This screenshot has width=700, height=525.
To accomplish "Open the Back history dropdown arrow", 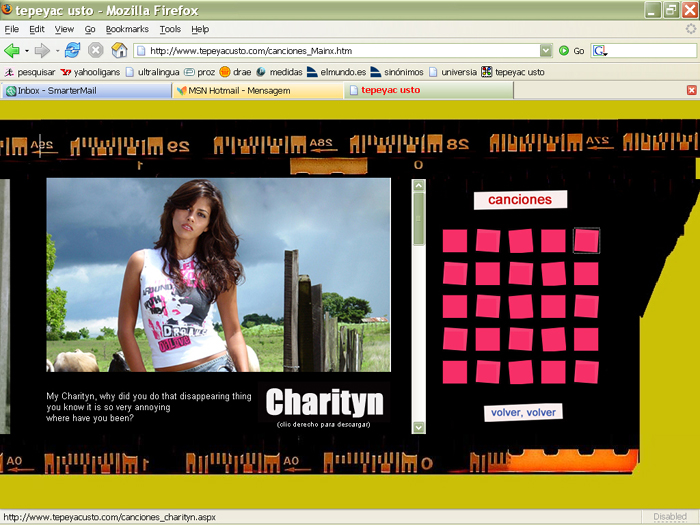I will pos(27,51).
